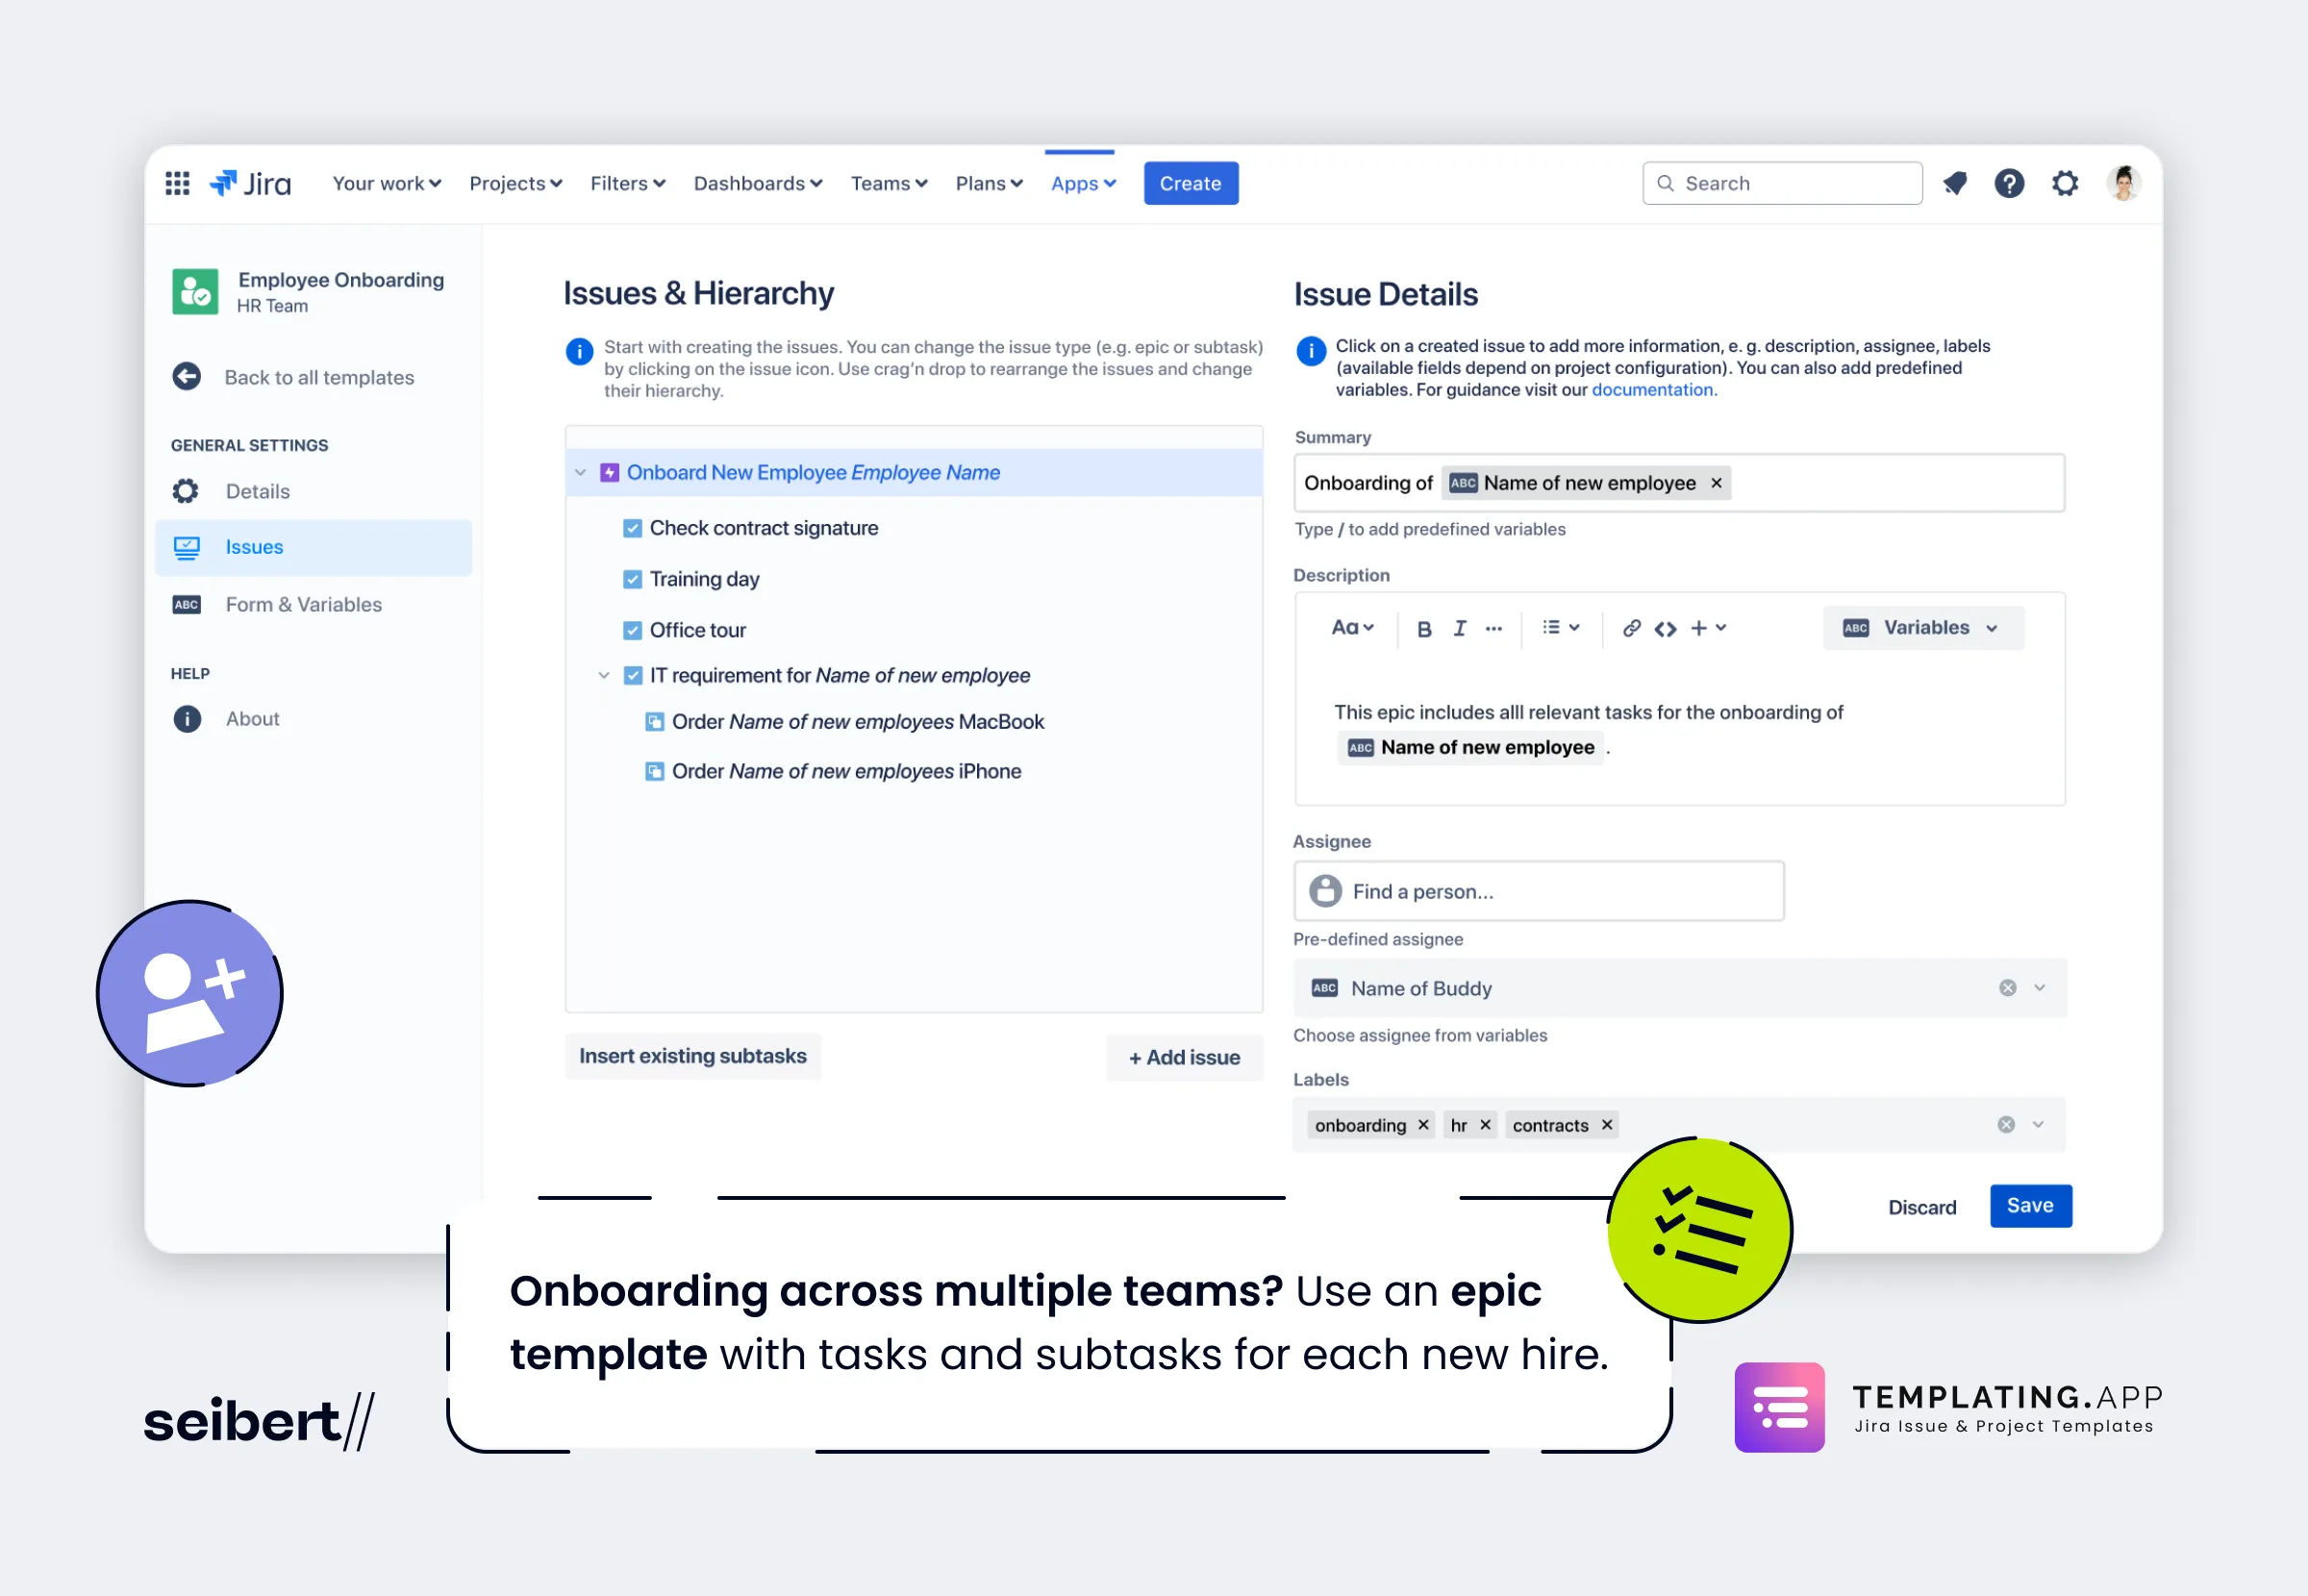This screenshot has height=1596, width=2308.
Task: Open the help question mark icon
Action: pyautogui.click(x=2009, y=183)
